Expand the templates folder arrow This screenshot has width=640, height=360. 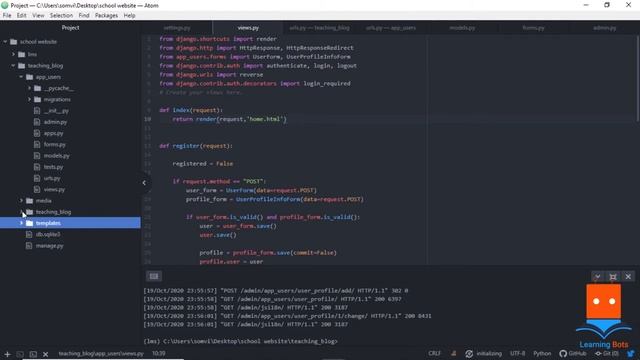[x=21, y=223]
